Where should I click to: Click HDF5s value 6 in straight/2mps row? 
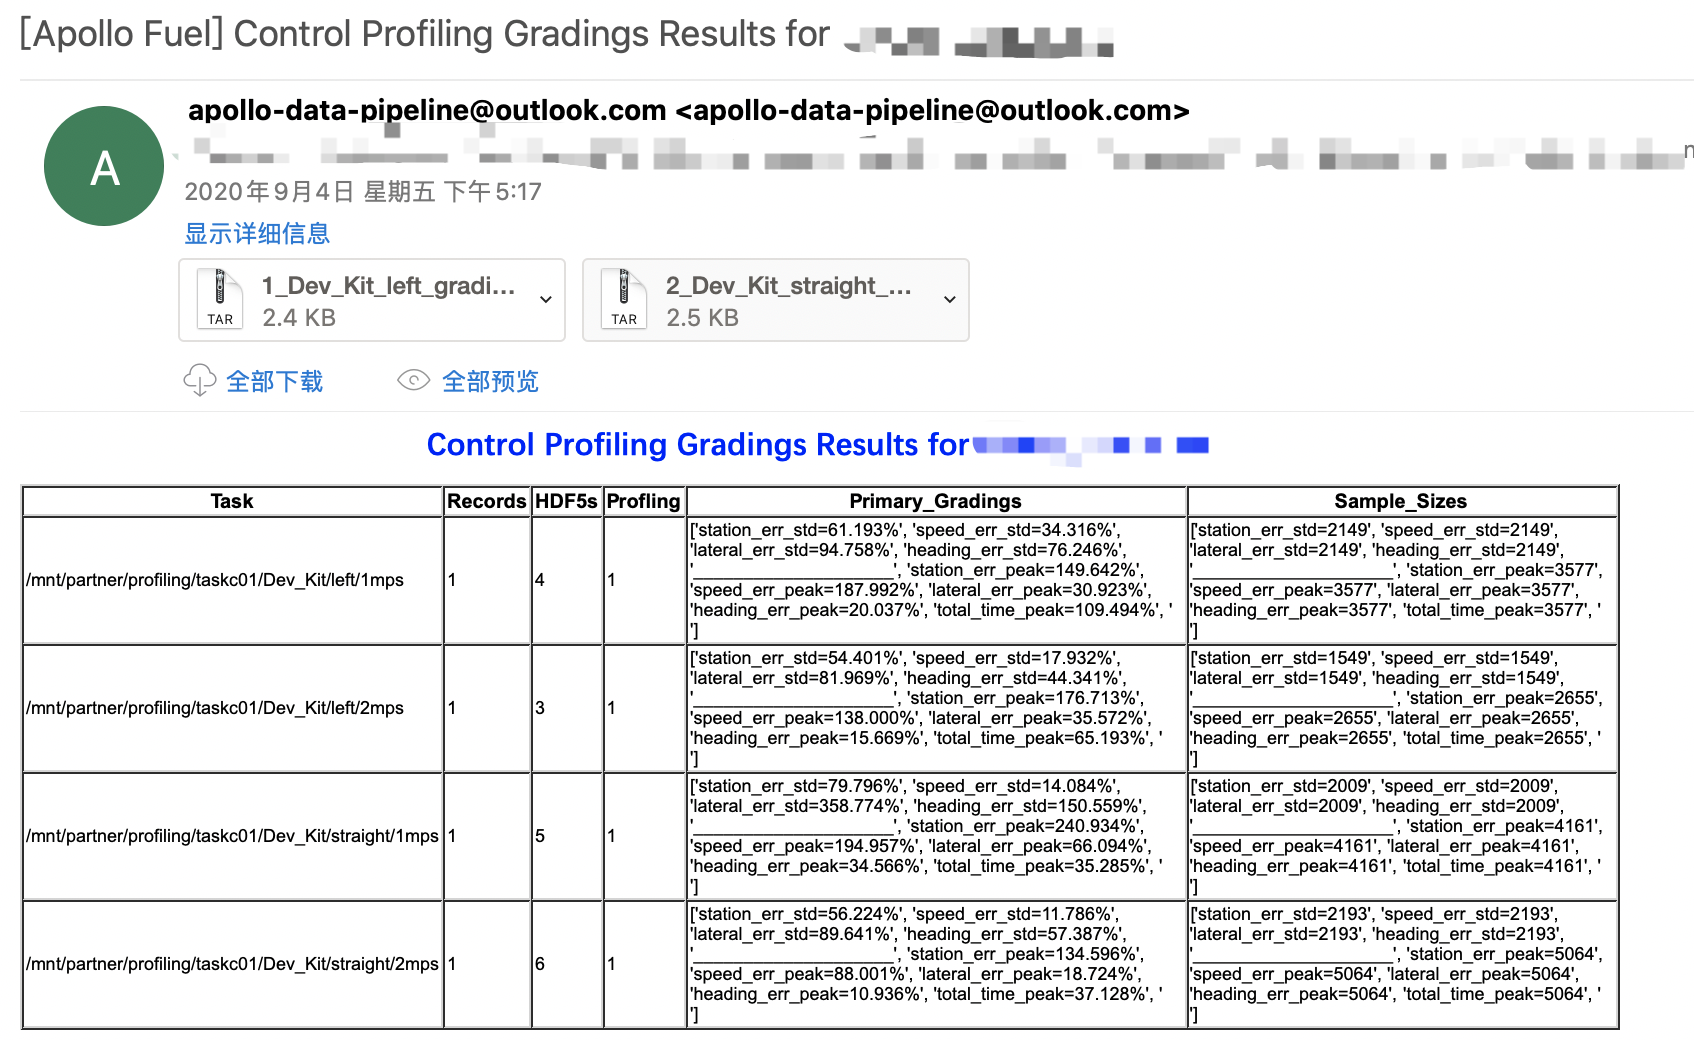[540, 964]
